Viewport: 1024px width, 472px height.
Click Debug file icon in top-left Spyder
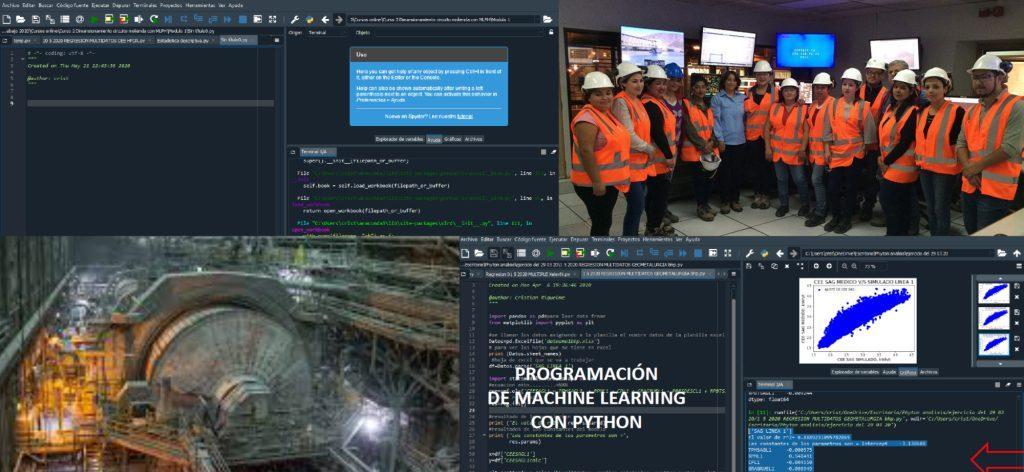(168, 19)
